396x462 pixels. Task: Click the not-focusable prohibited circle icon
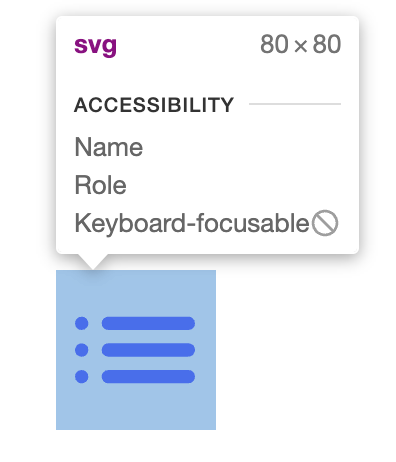coord(325,223)
